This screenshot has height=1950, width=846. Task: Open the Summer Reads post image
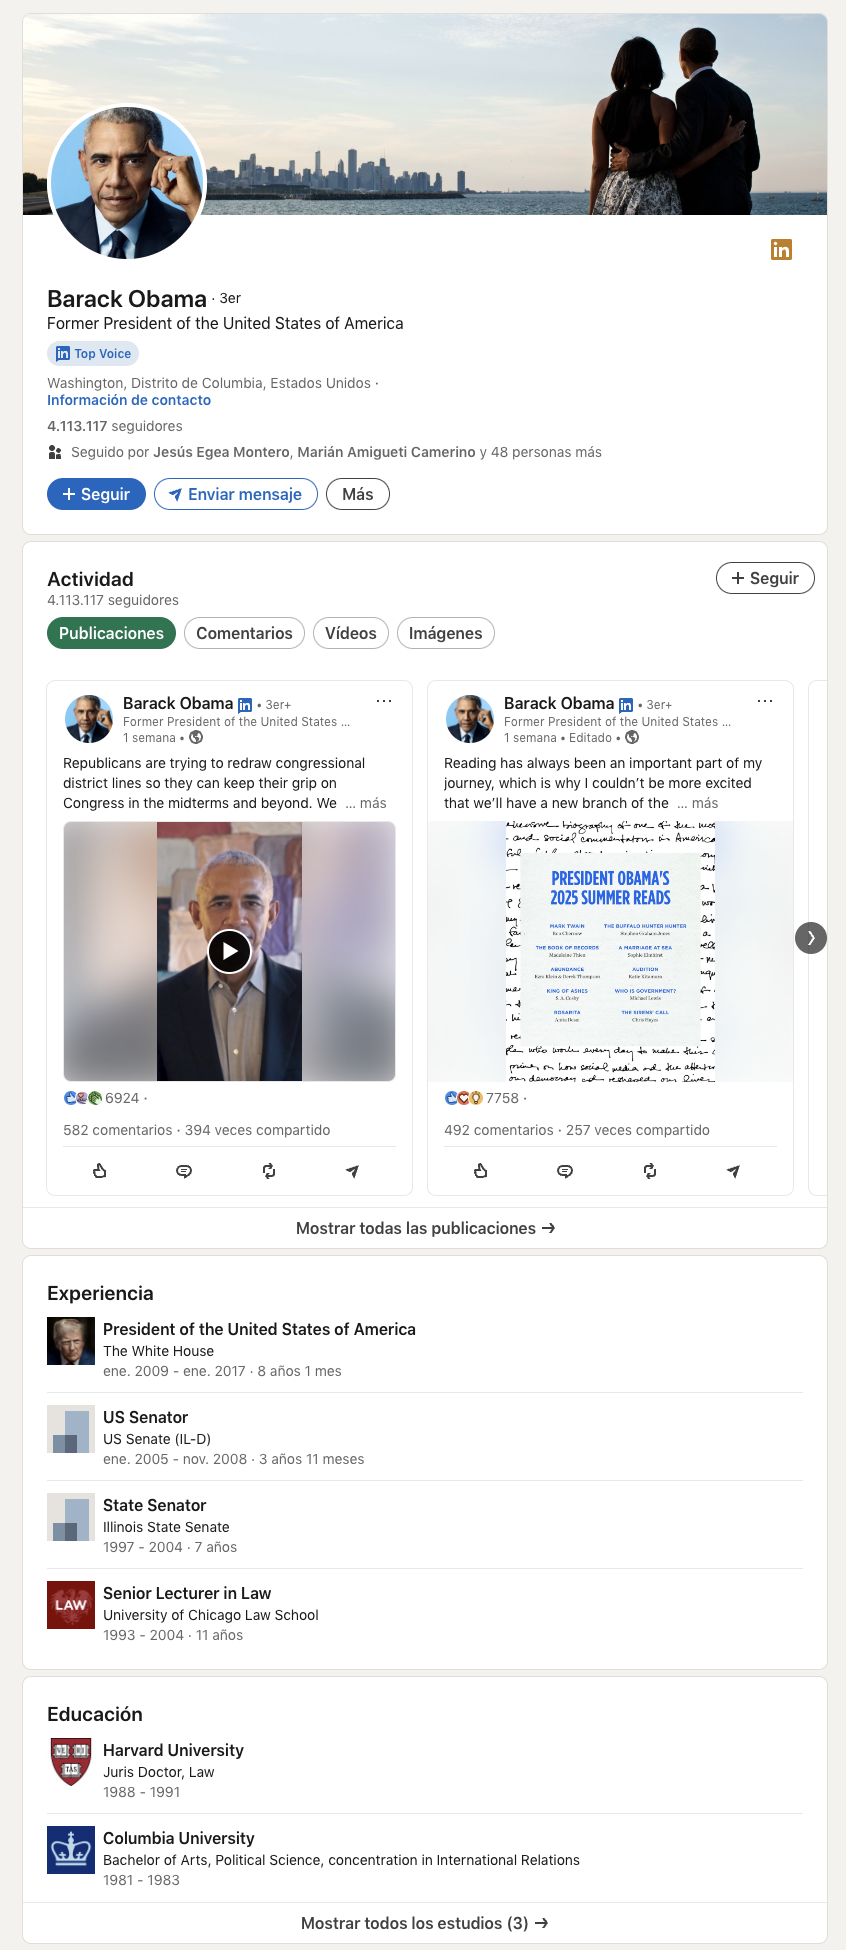pyautogui.click(x=610, y=951)
